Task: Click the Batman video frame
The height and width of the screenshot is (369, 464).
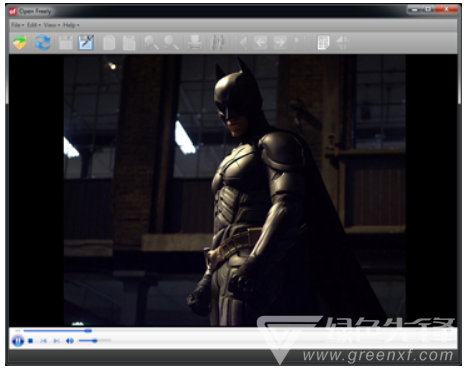Action: click(235, 190)
